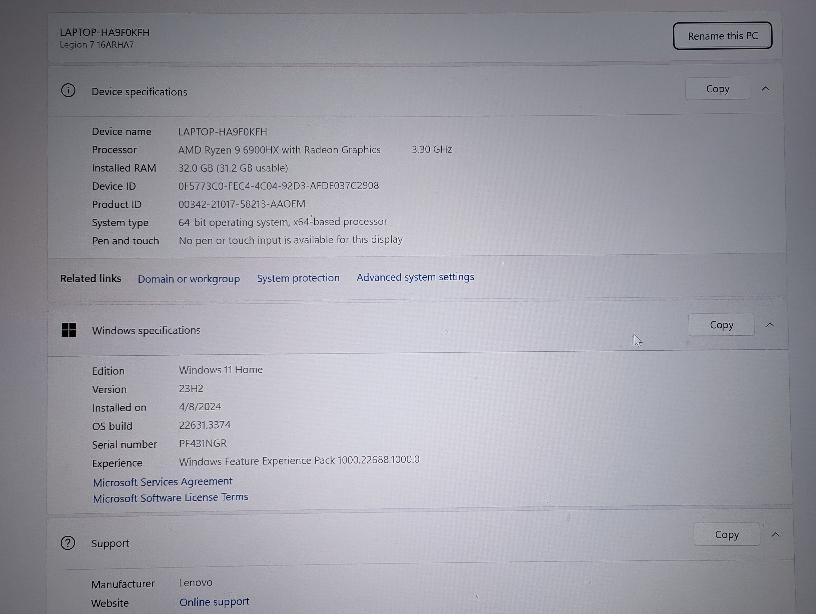Select the AMD Ryzen 9 6900HX processor text
Screen dimensions: 816x614
pos(279,150)
